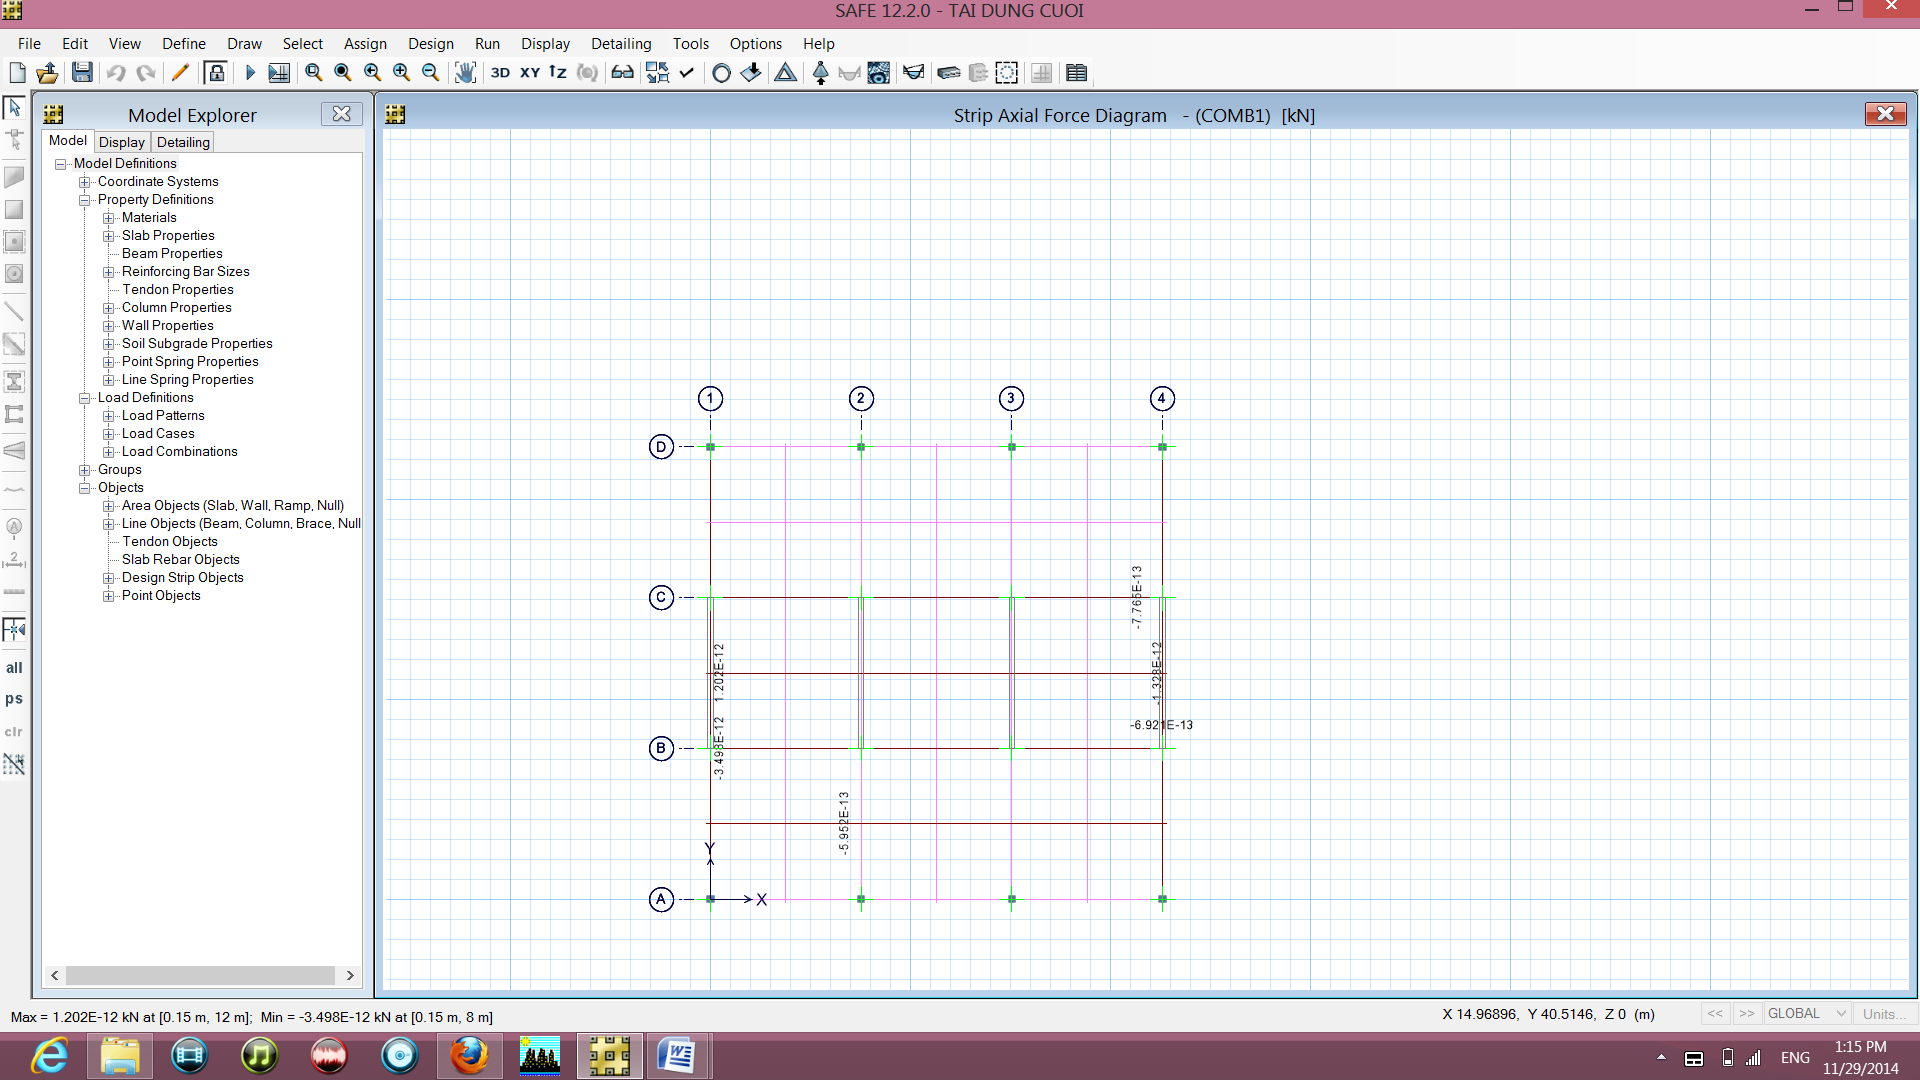Open an existing model file
This screenshot has height=1080, width=1920.
(47, 73)
